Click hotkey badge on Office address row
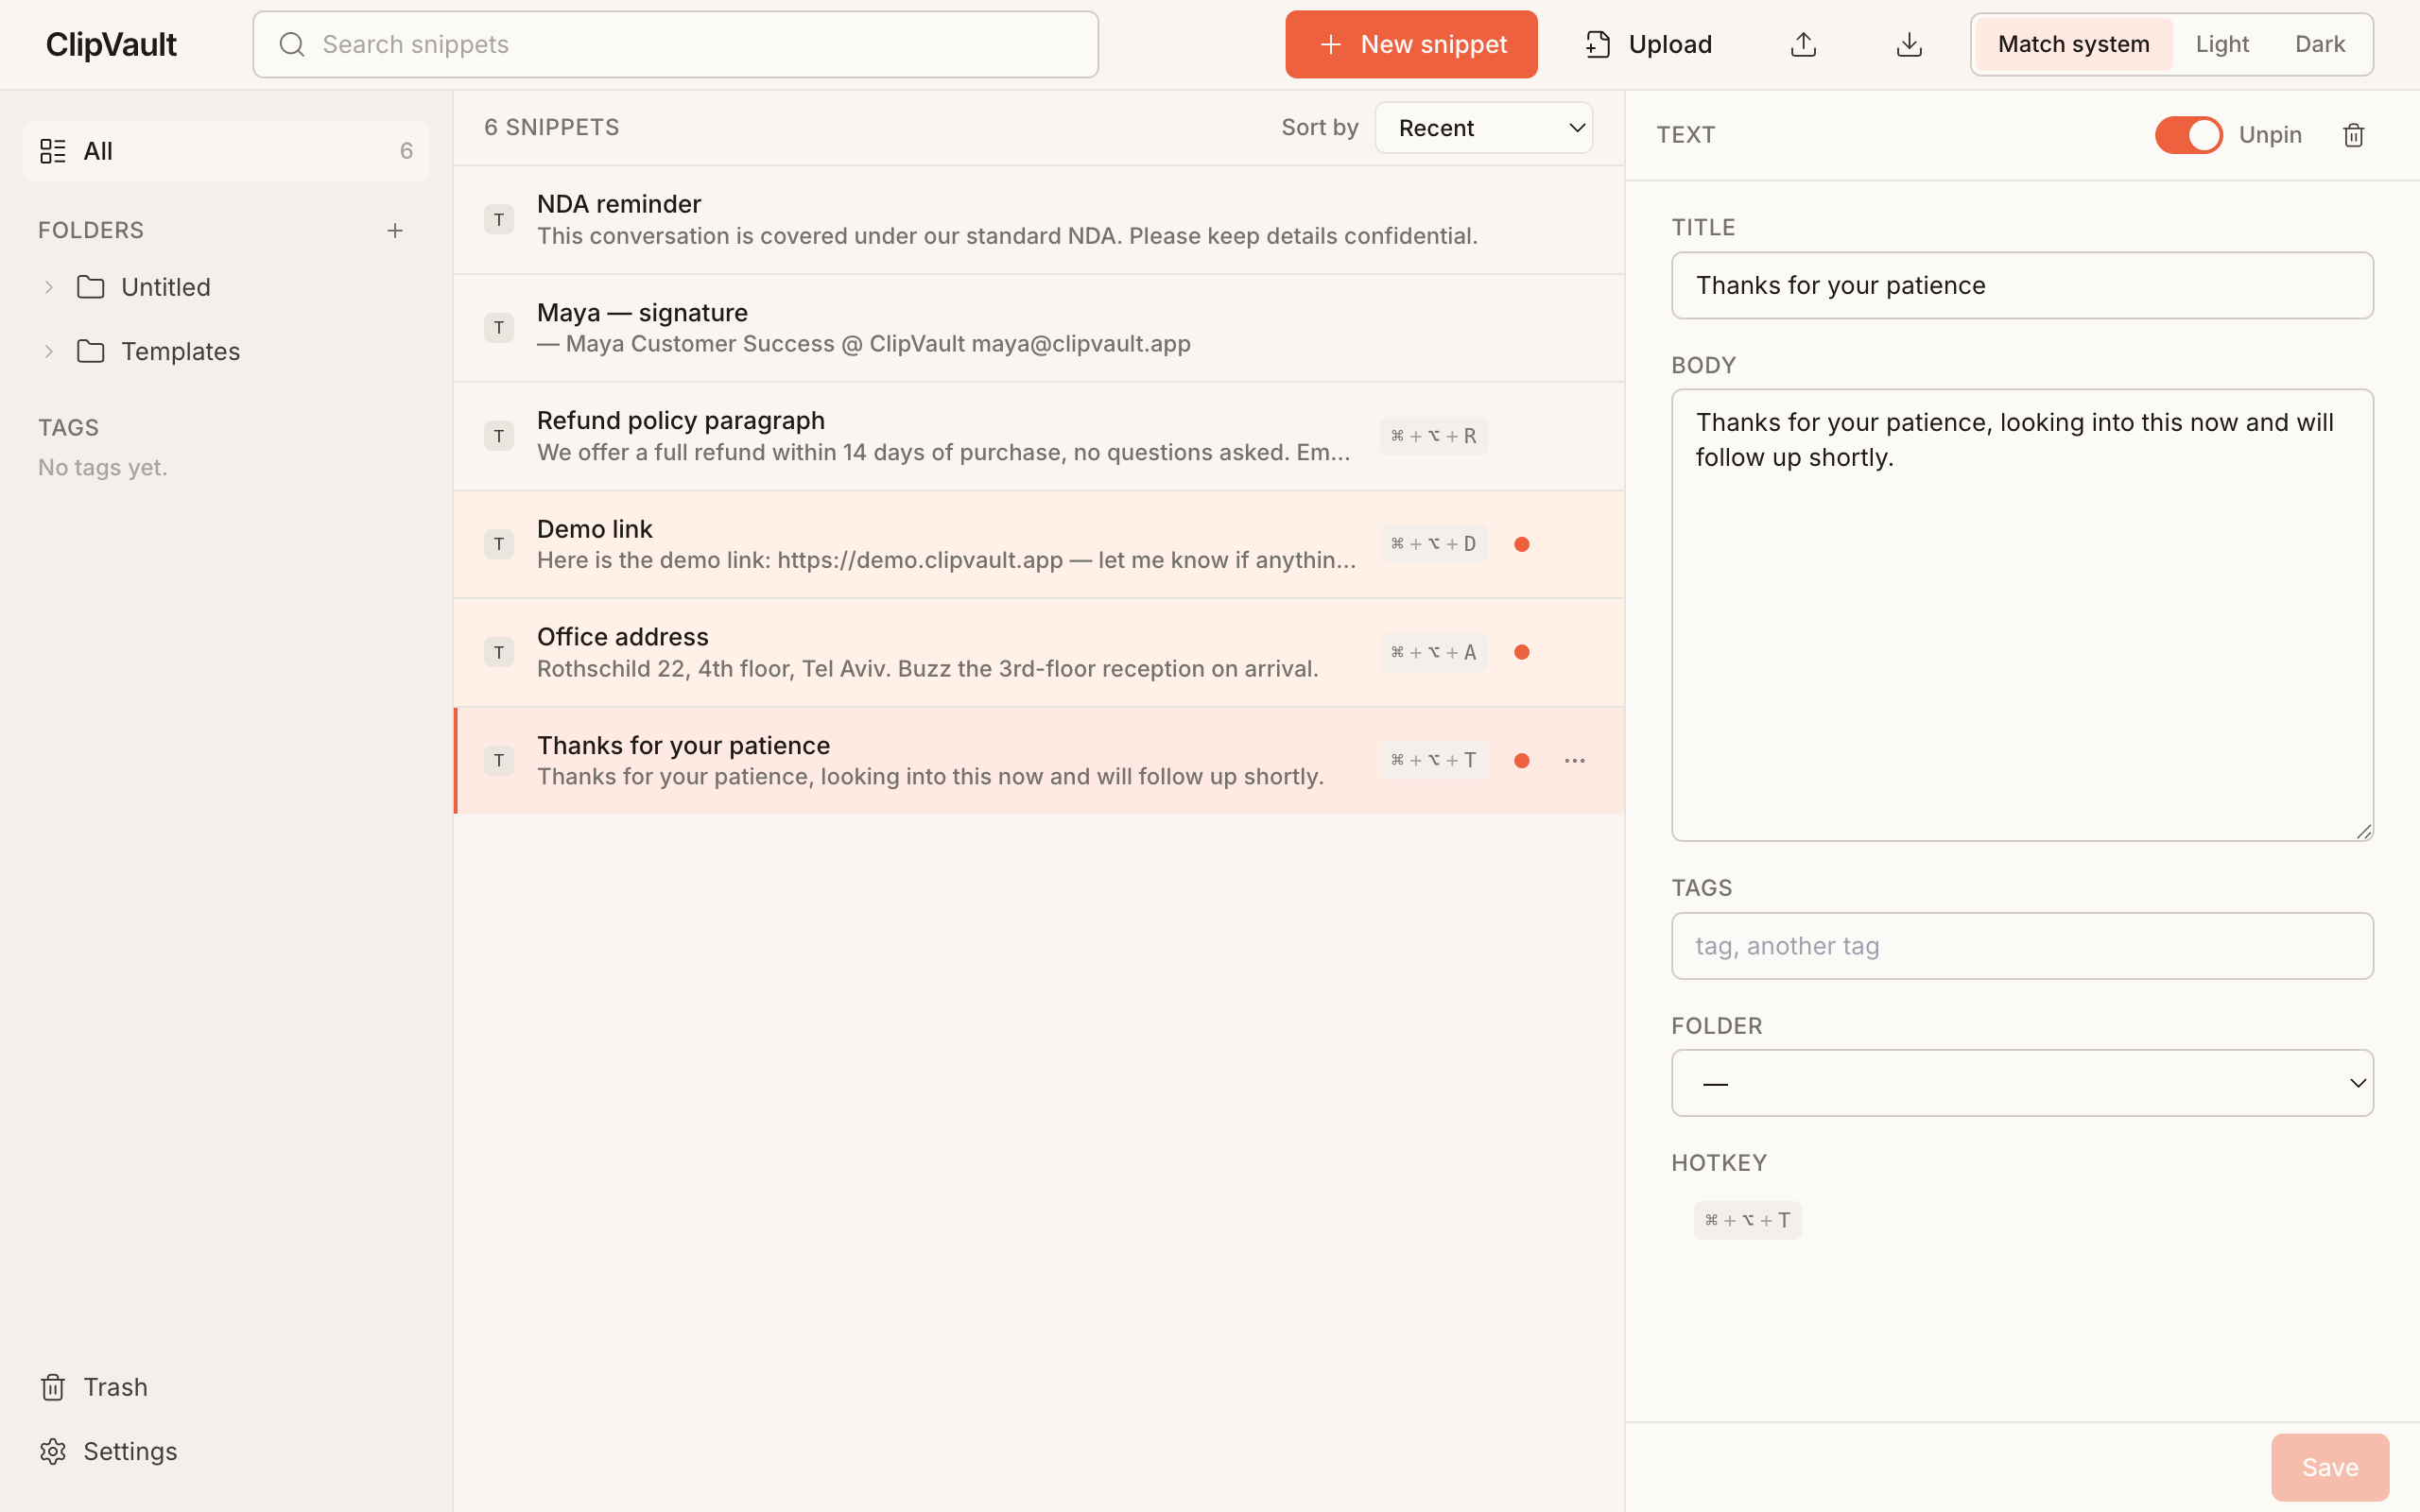The width and height of the screenshot is (2420, 1512). [1433, 652]
